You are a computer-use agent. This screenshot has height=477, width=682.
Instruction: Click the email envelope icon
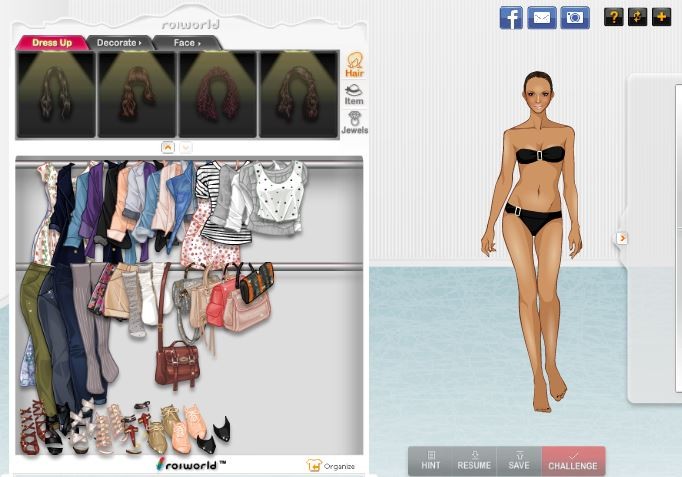tap(542, 17)
